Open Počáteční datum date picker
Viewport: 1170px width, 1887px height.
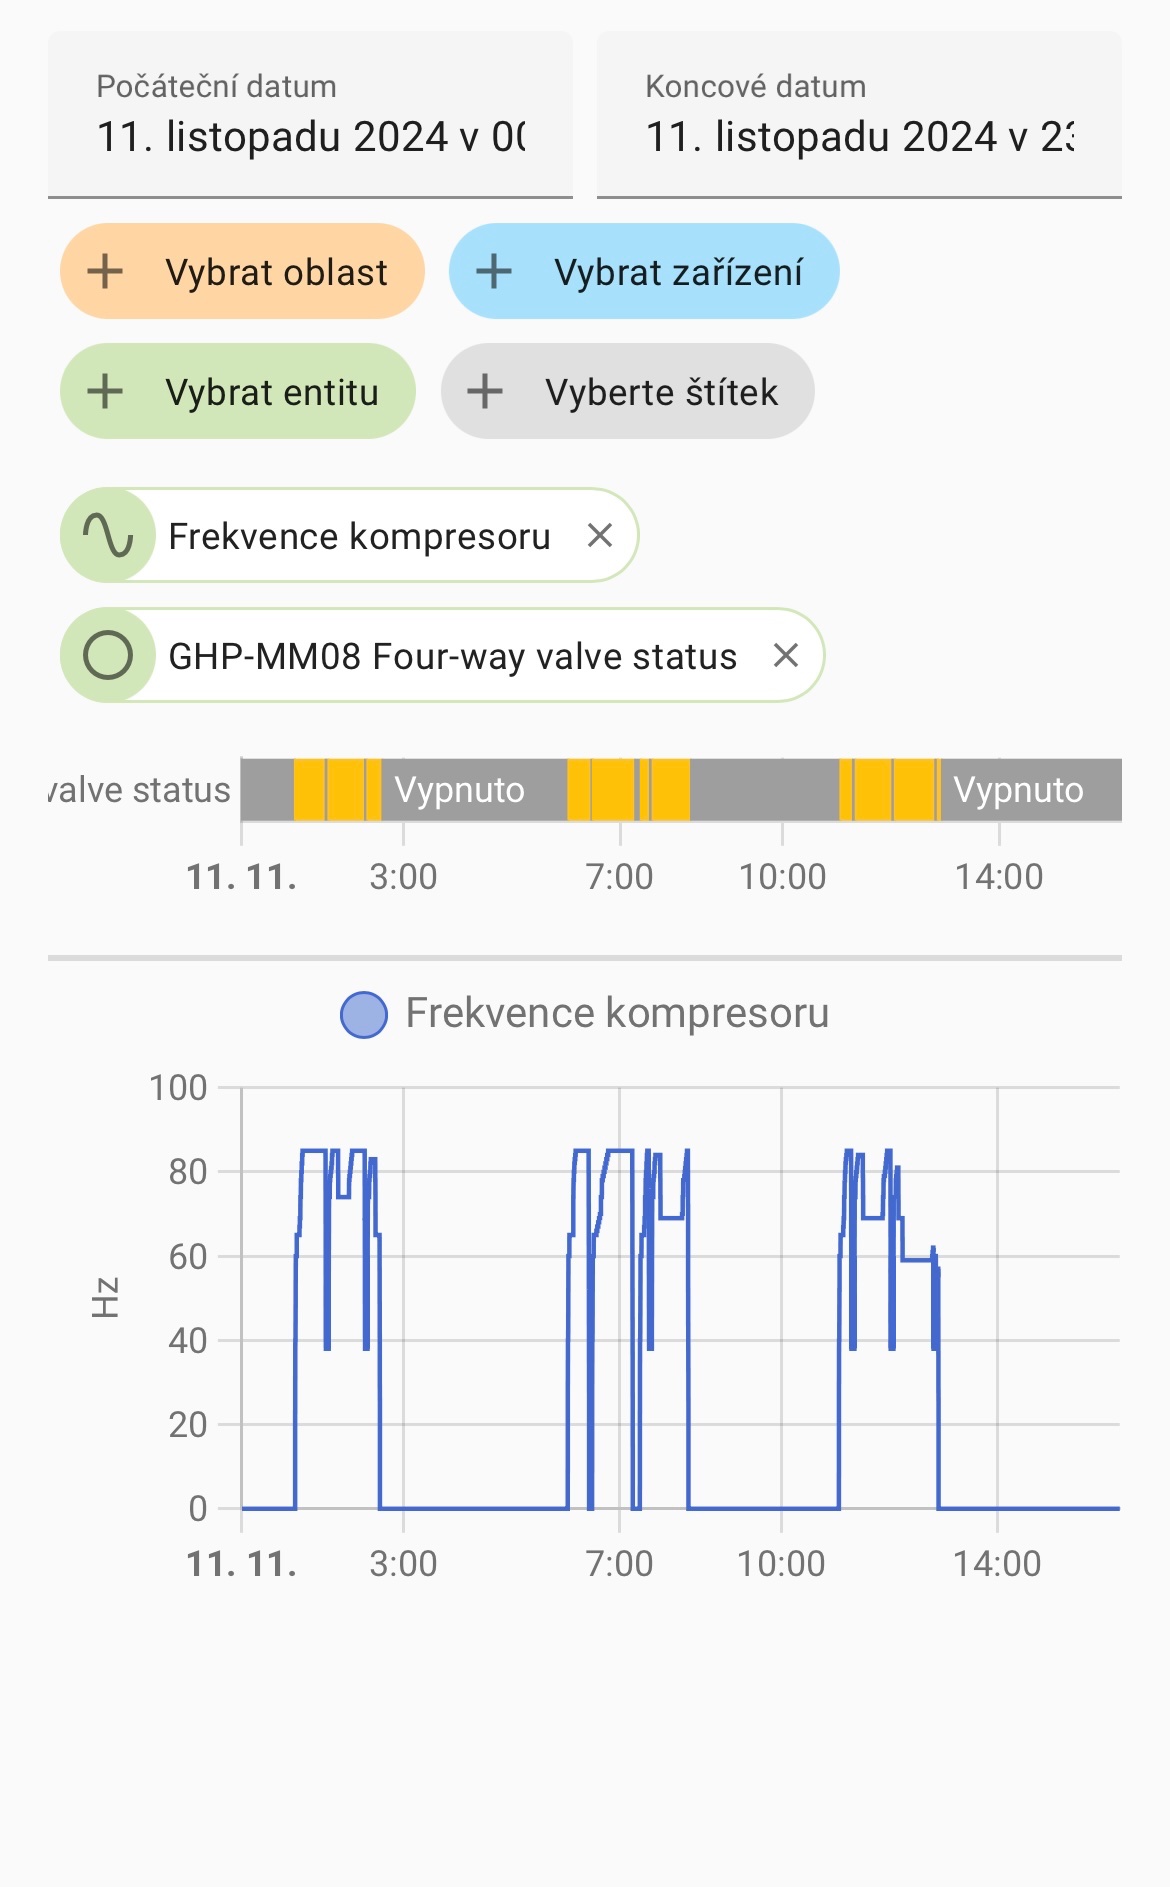[310, 115]
